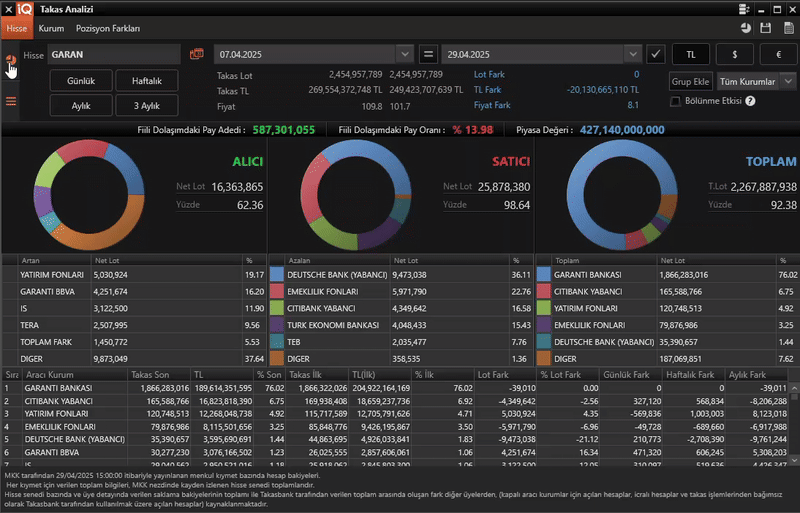Open the Tüm Kurumlar dropdown

point(788,82)
